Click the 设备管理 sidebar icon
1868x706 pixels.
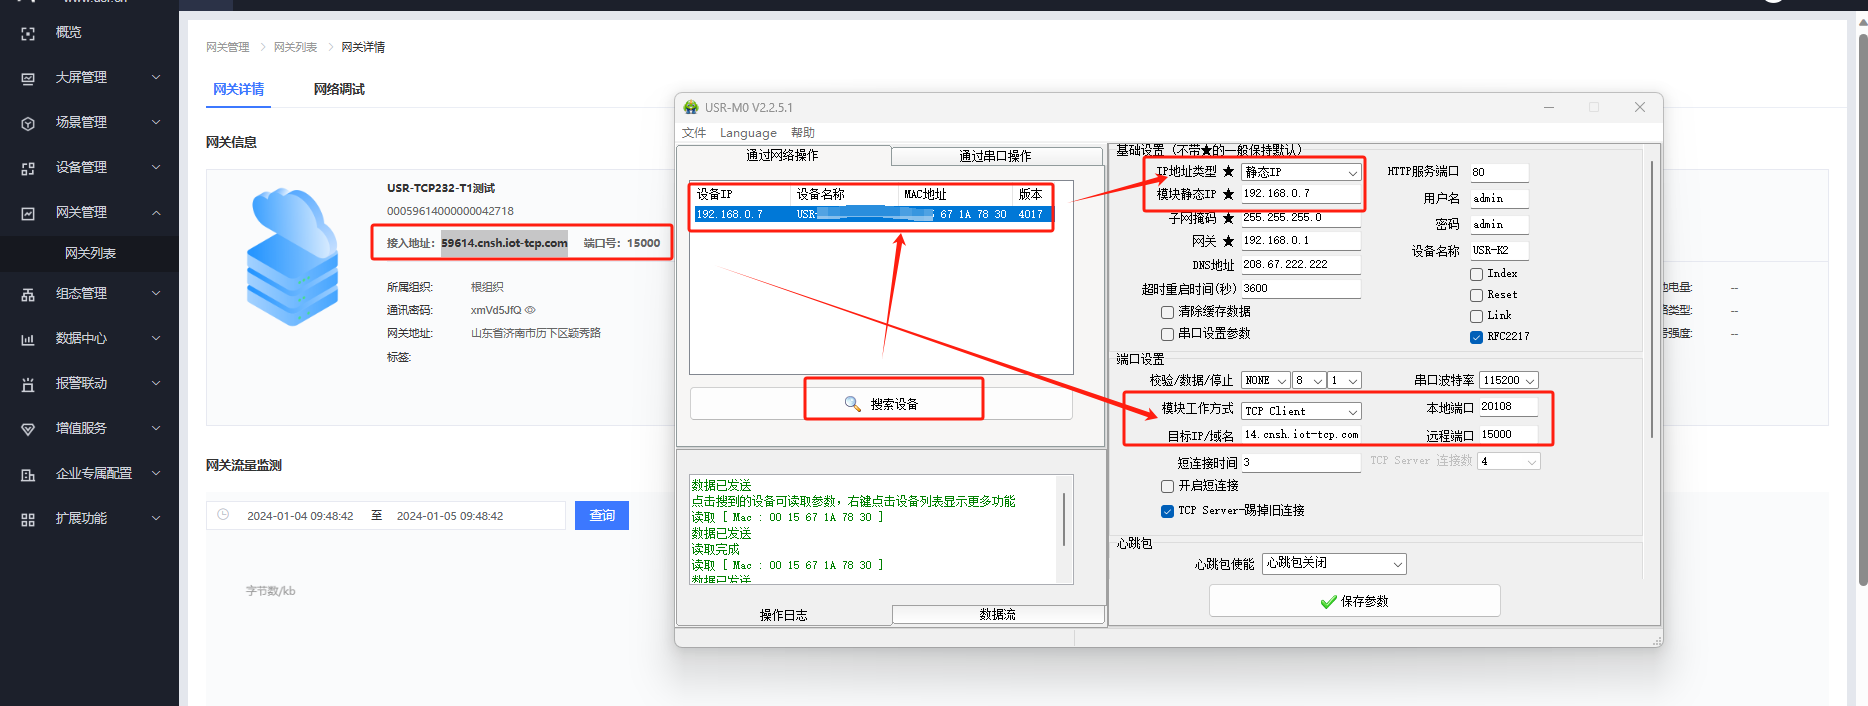tap(28, 168)
